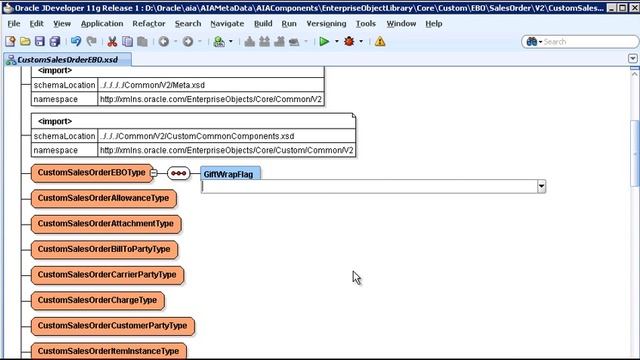Screen dimensions: 640x360
Task: Click the deploy icon in toolbar
Action: click(294, 41)
